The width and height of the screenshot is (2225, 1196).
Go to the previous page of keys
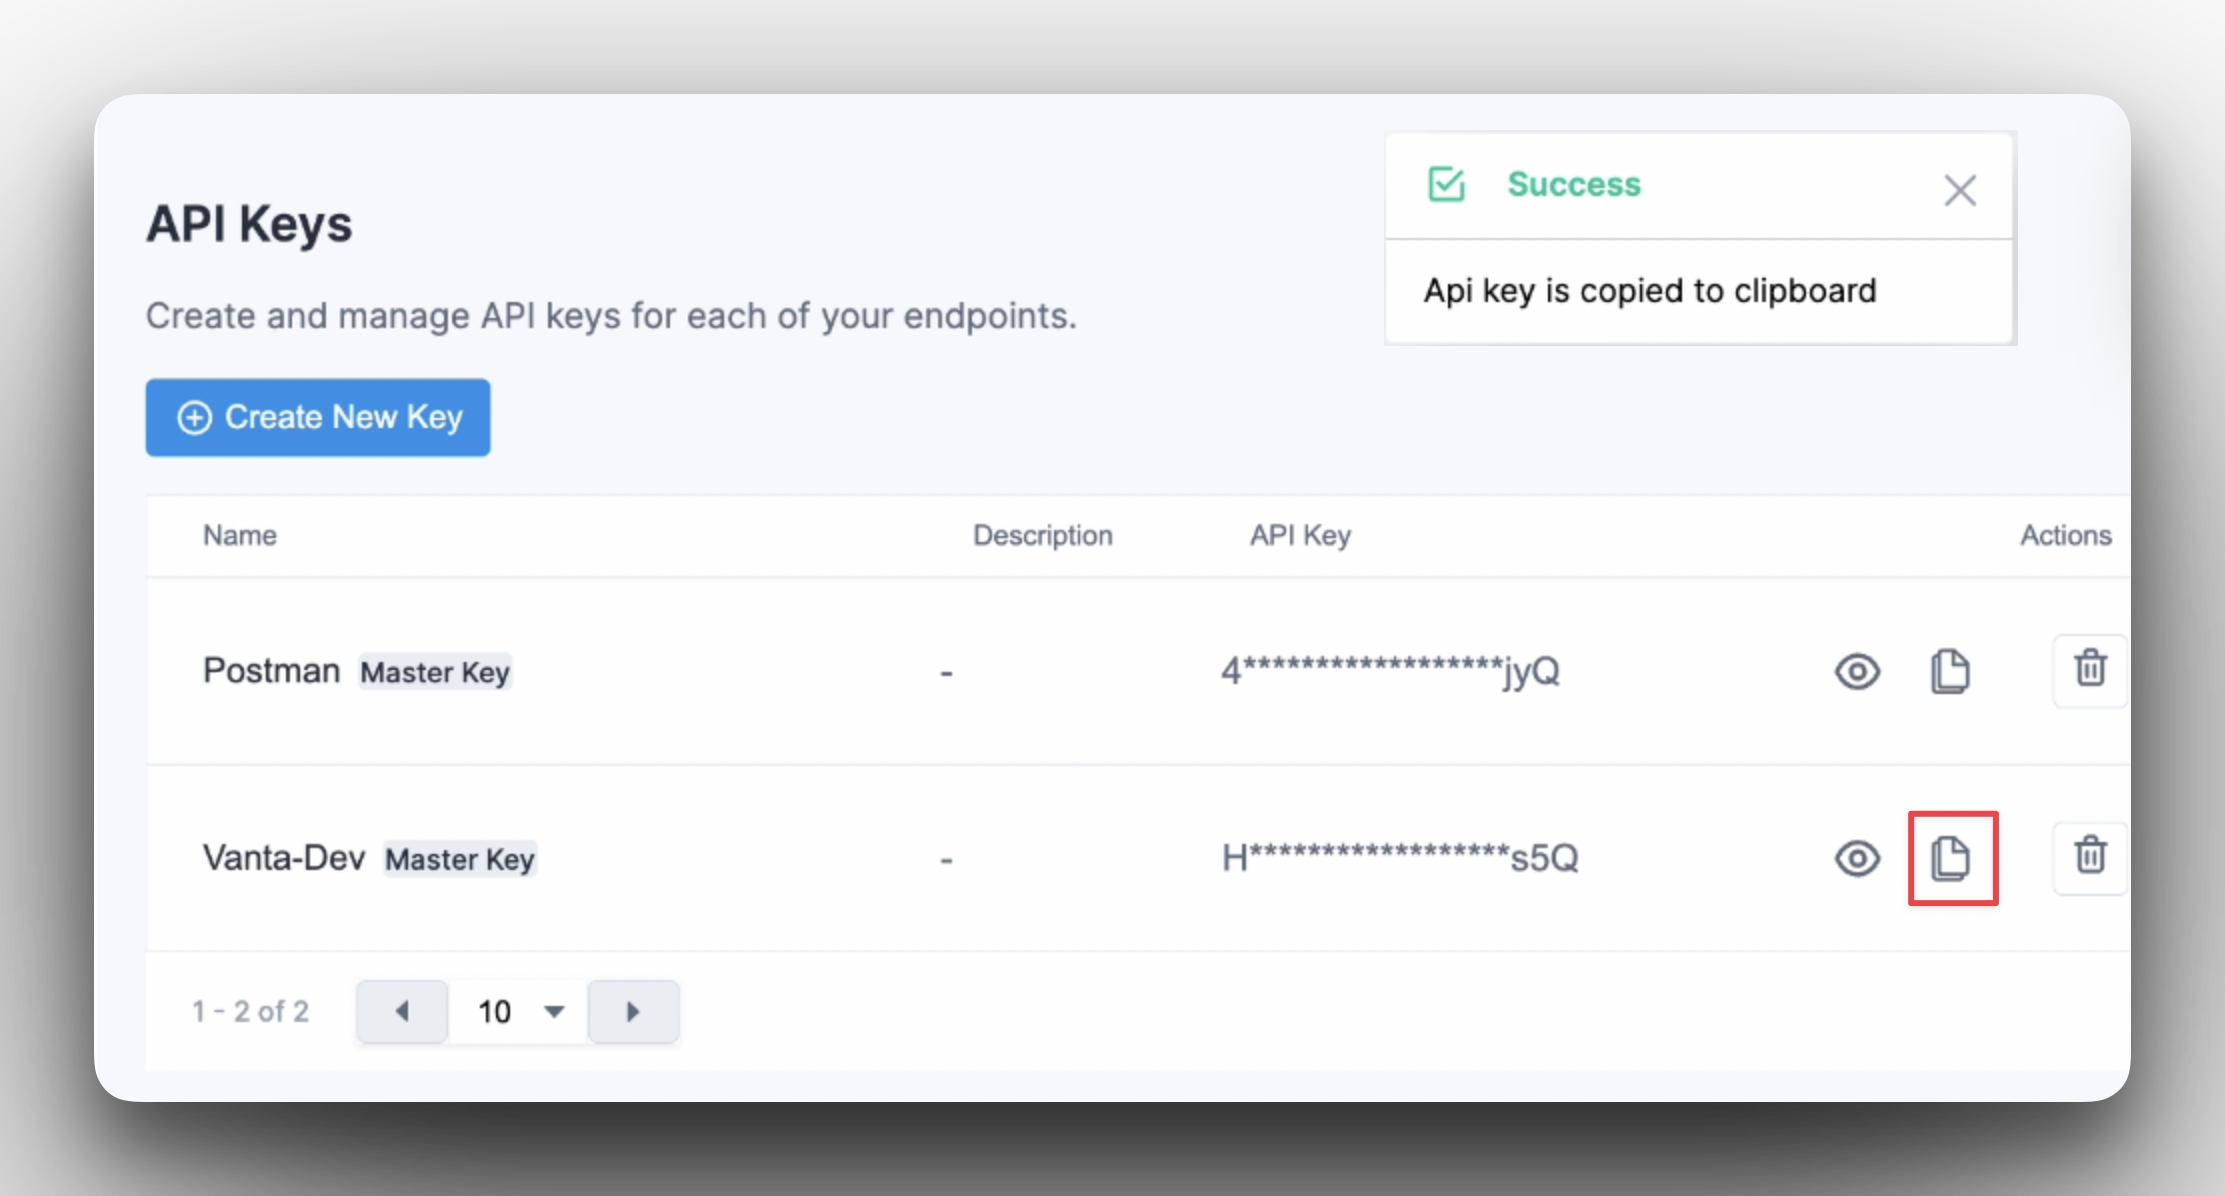(x=402, y=1011)
